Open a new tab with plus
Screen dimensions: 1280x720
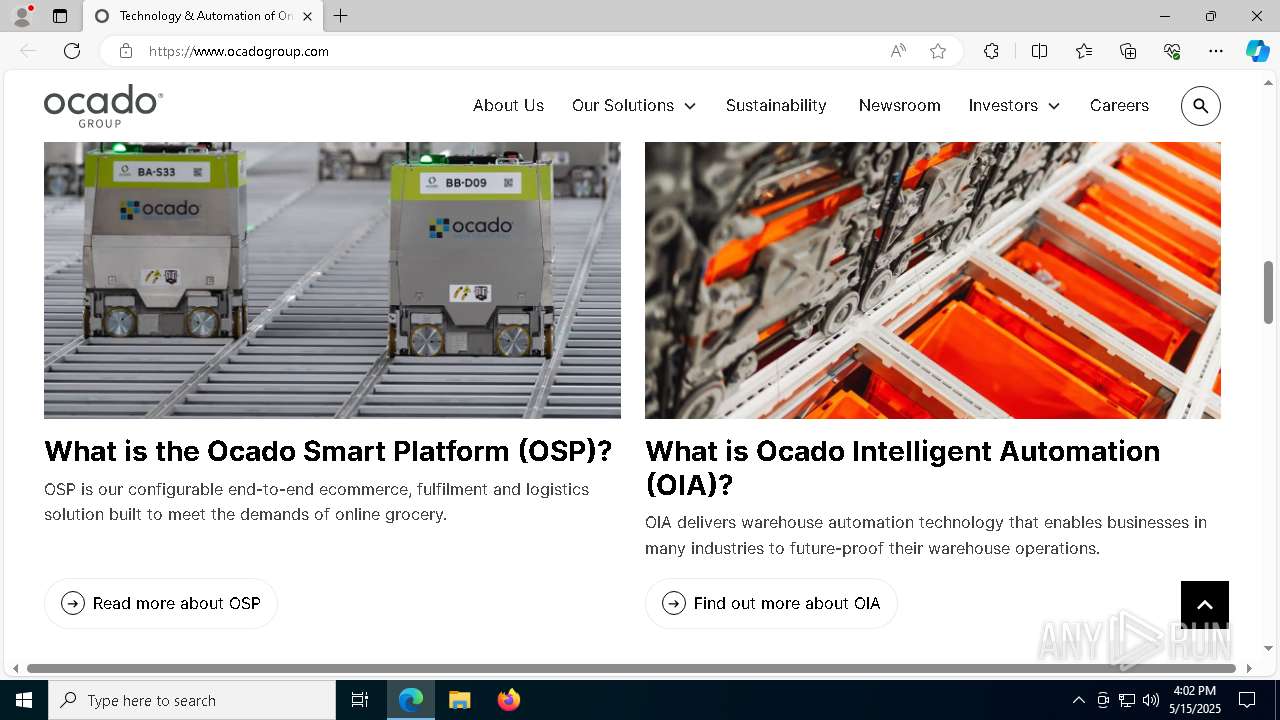(x=341, y=16)
